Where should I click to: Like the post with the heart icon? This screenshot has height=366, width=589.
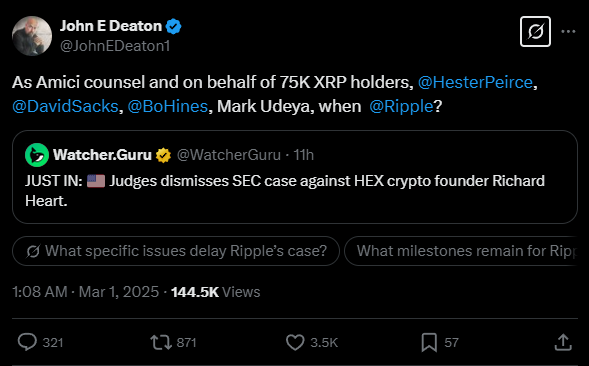(x=295, y=342)
